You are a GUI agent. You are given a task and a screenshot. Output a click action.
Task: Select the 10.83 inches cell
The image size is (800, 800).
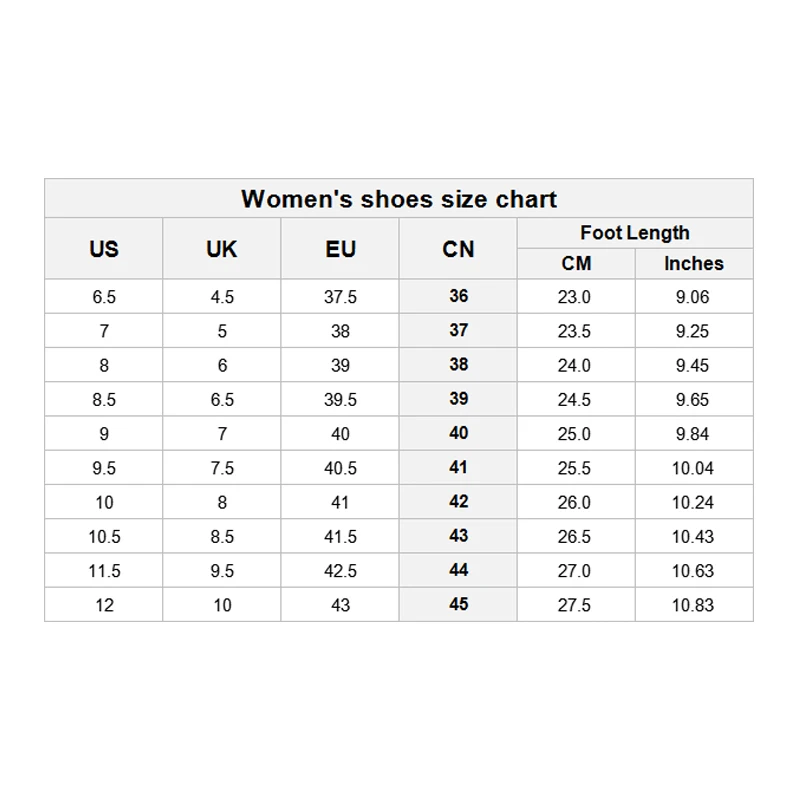(x=692, y=605)
